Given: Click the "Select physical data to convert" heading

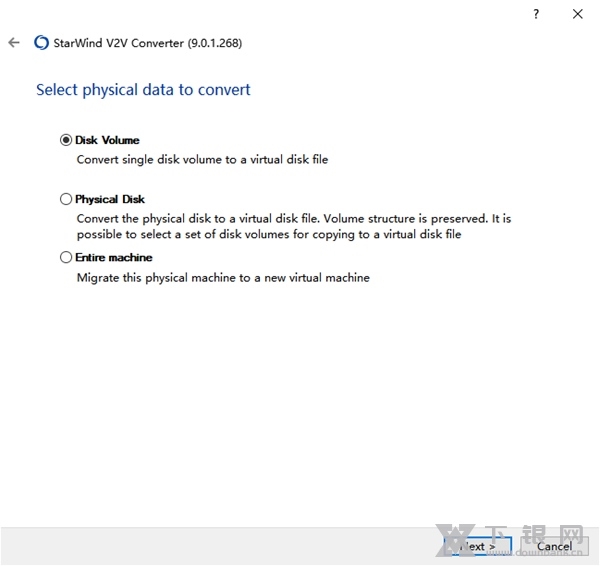Looking at the screenshot, I should [143, 90].
